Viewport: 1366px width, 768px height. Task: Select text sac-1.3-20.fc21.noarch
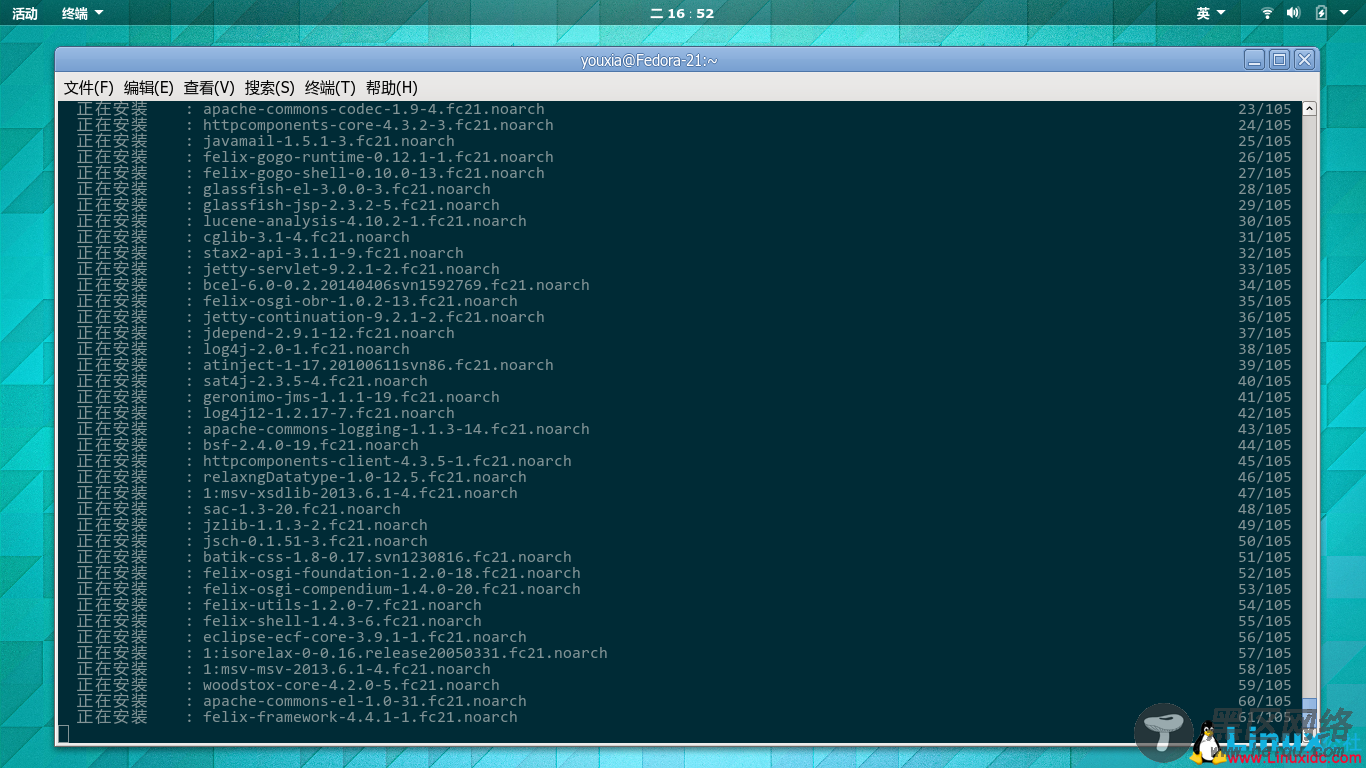302,509
